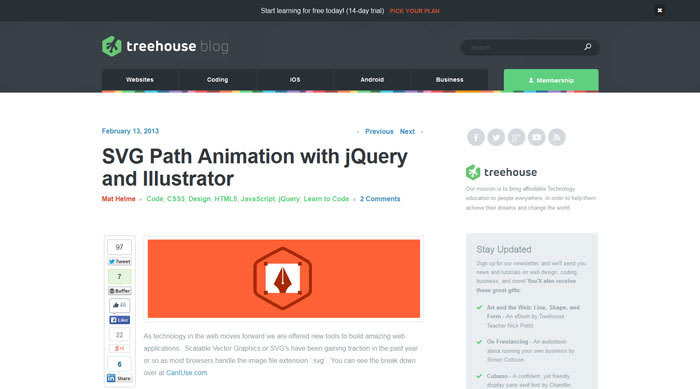
Task: Open the HTML5 category tag
Action: click(x=226, y=199)
